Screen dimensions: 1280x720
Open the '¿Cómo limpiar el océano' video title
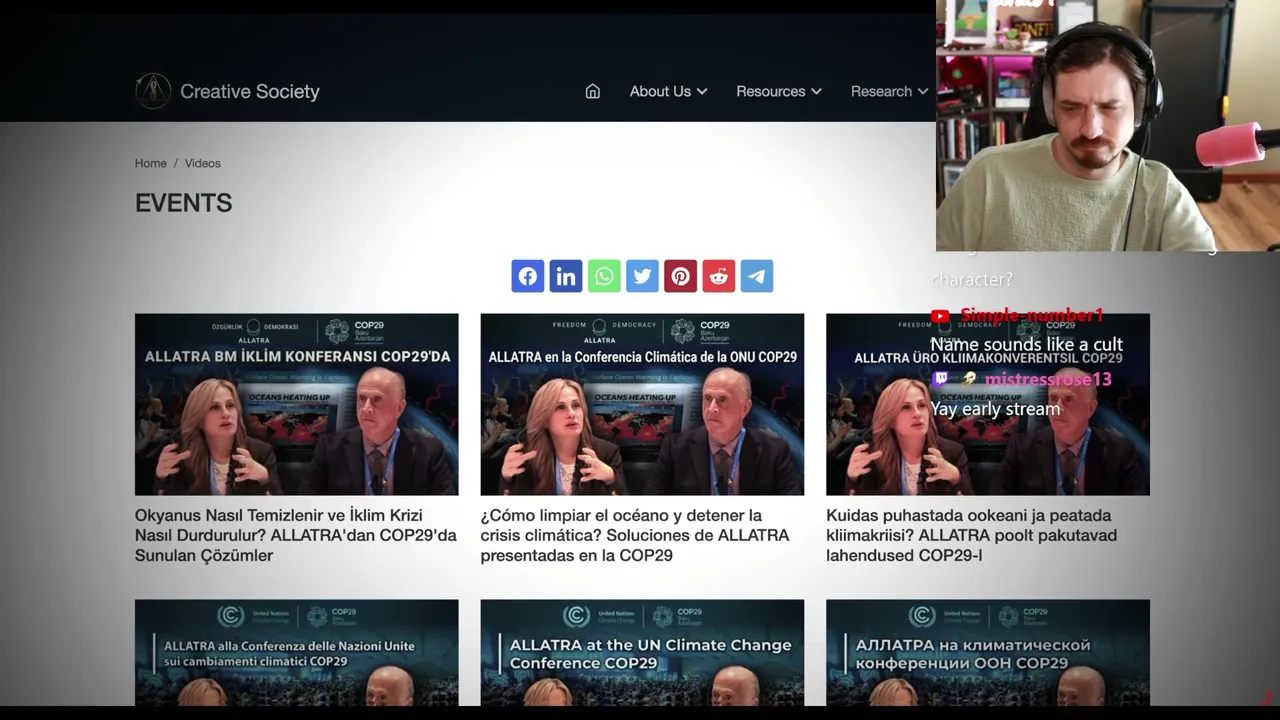click(x=635, y=535)
